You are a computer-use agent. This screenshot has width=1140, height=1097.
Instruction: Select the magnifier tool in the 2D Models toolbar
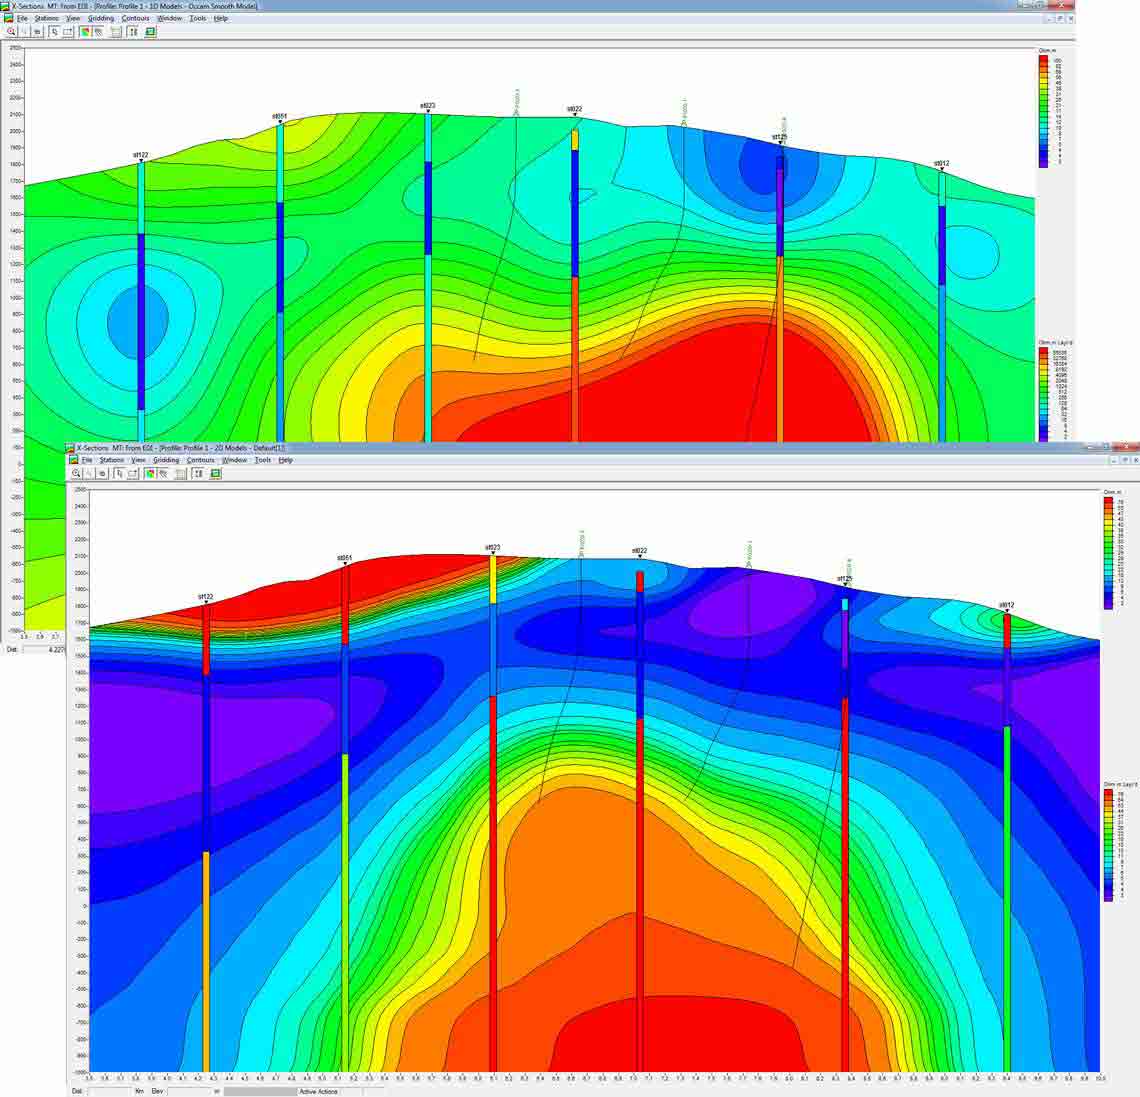(76, 473)
